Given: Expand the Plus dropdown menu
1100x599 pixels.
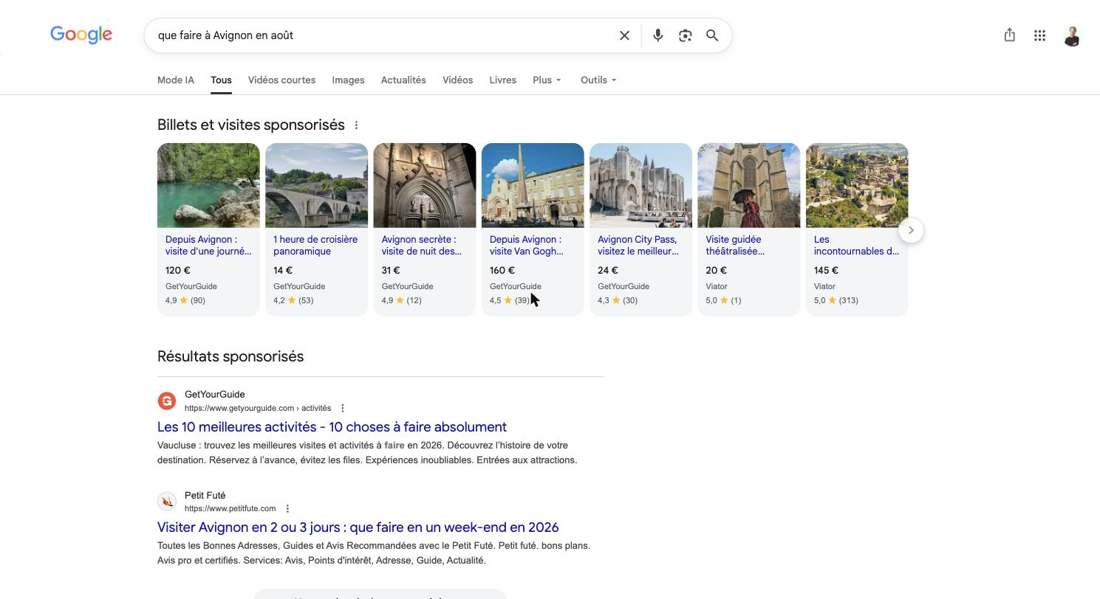Looking at the screenshot, I should click(x=546, y=80).
